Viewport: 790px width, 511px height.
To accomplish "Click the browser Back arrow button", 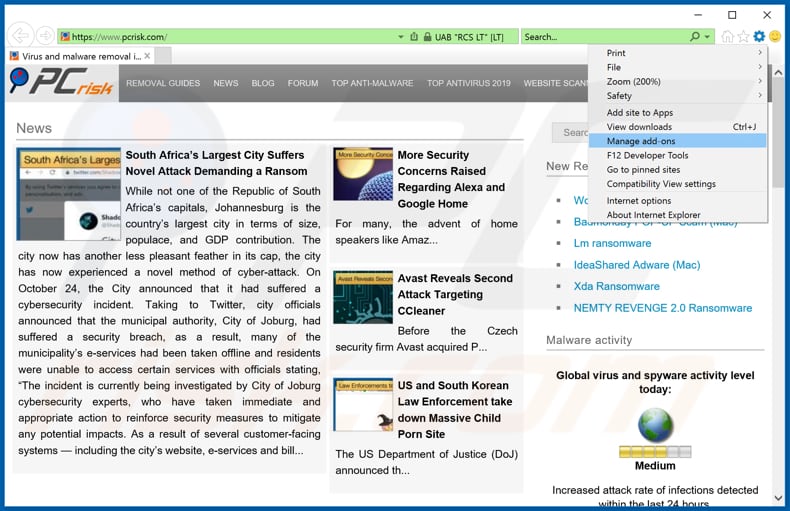I will click(x=19, y=36).
